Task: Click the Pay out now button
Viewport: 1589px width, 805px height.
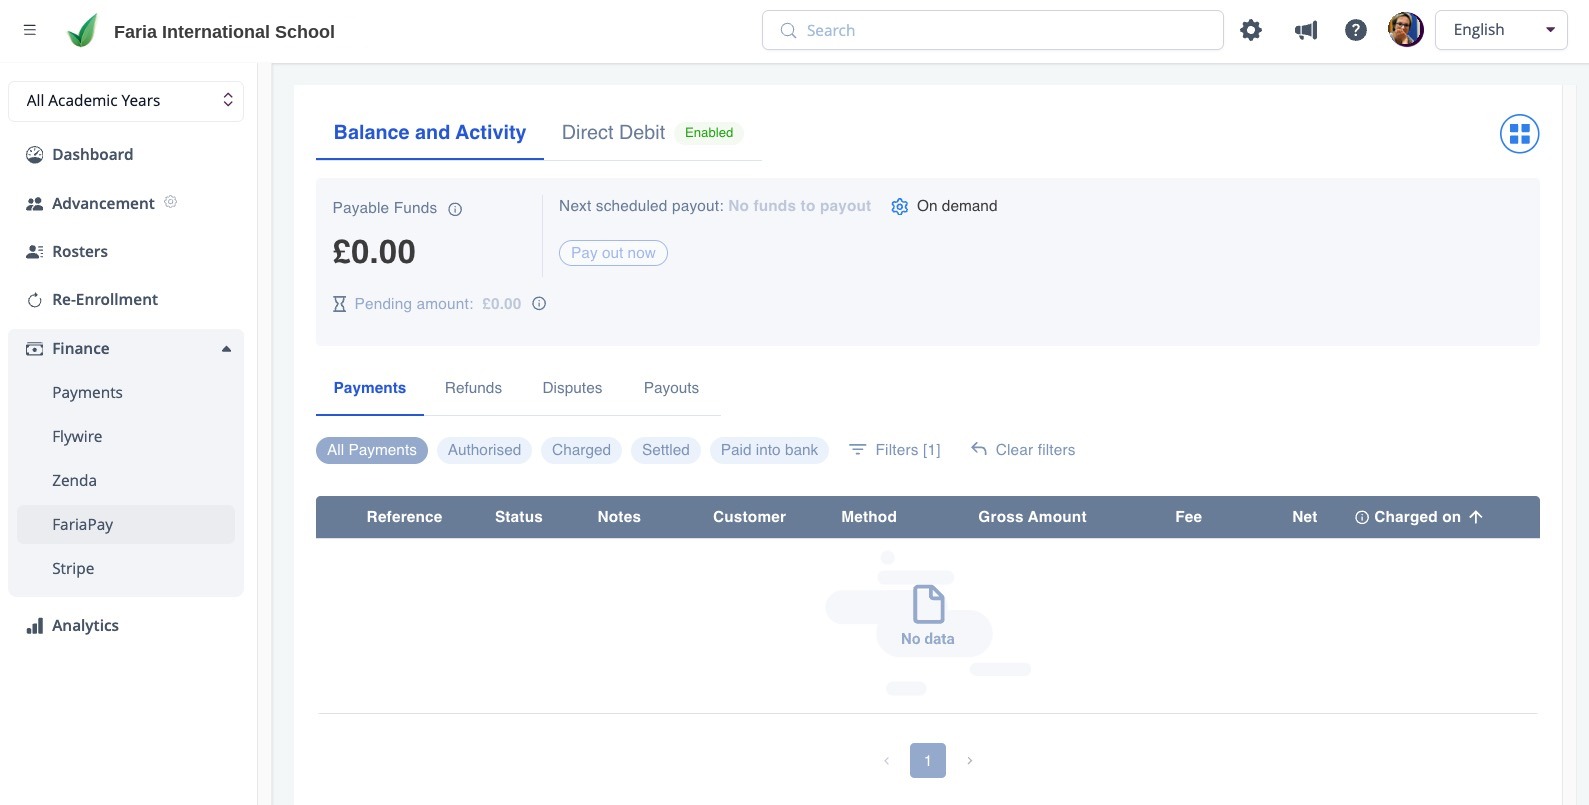Action: pos(613,253)
